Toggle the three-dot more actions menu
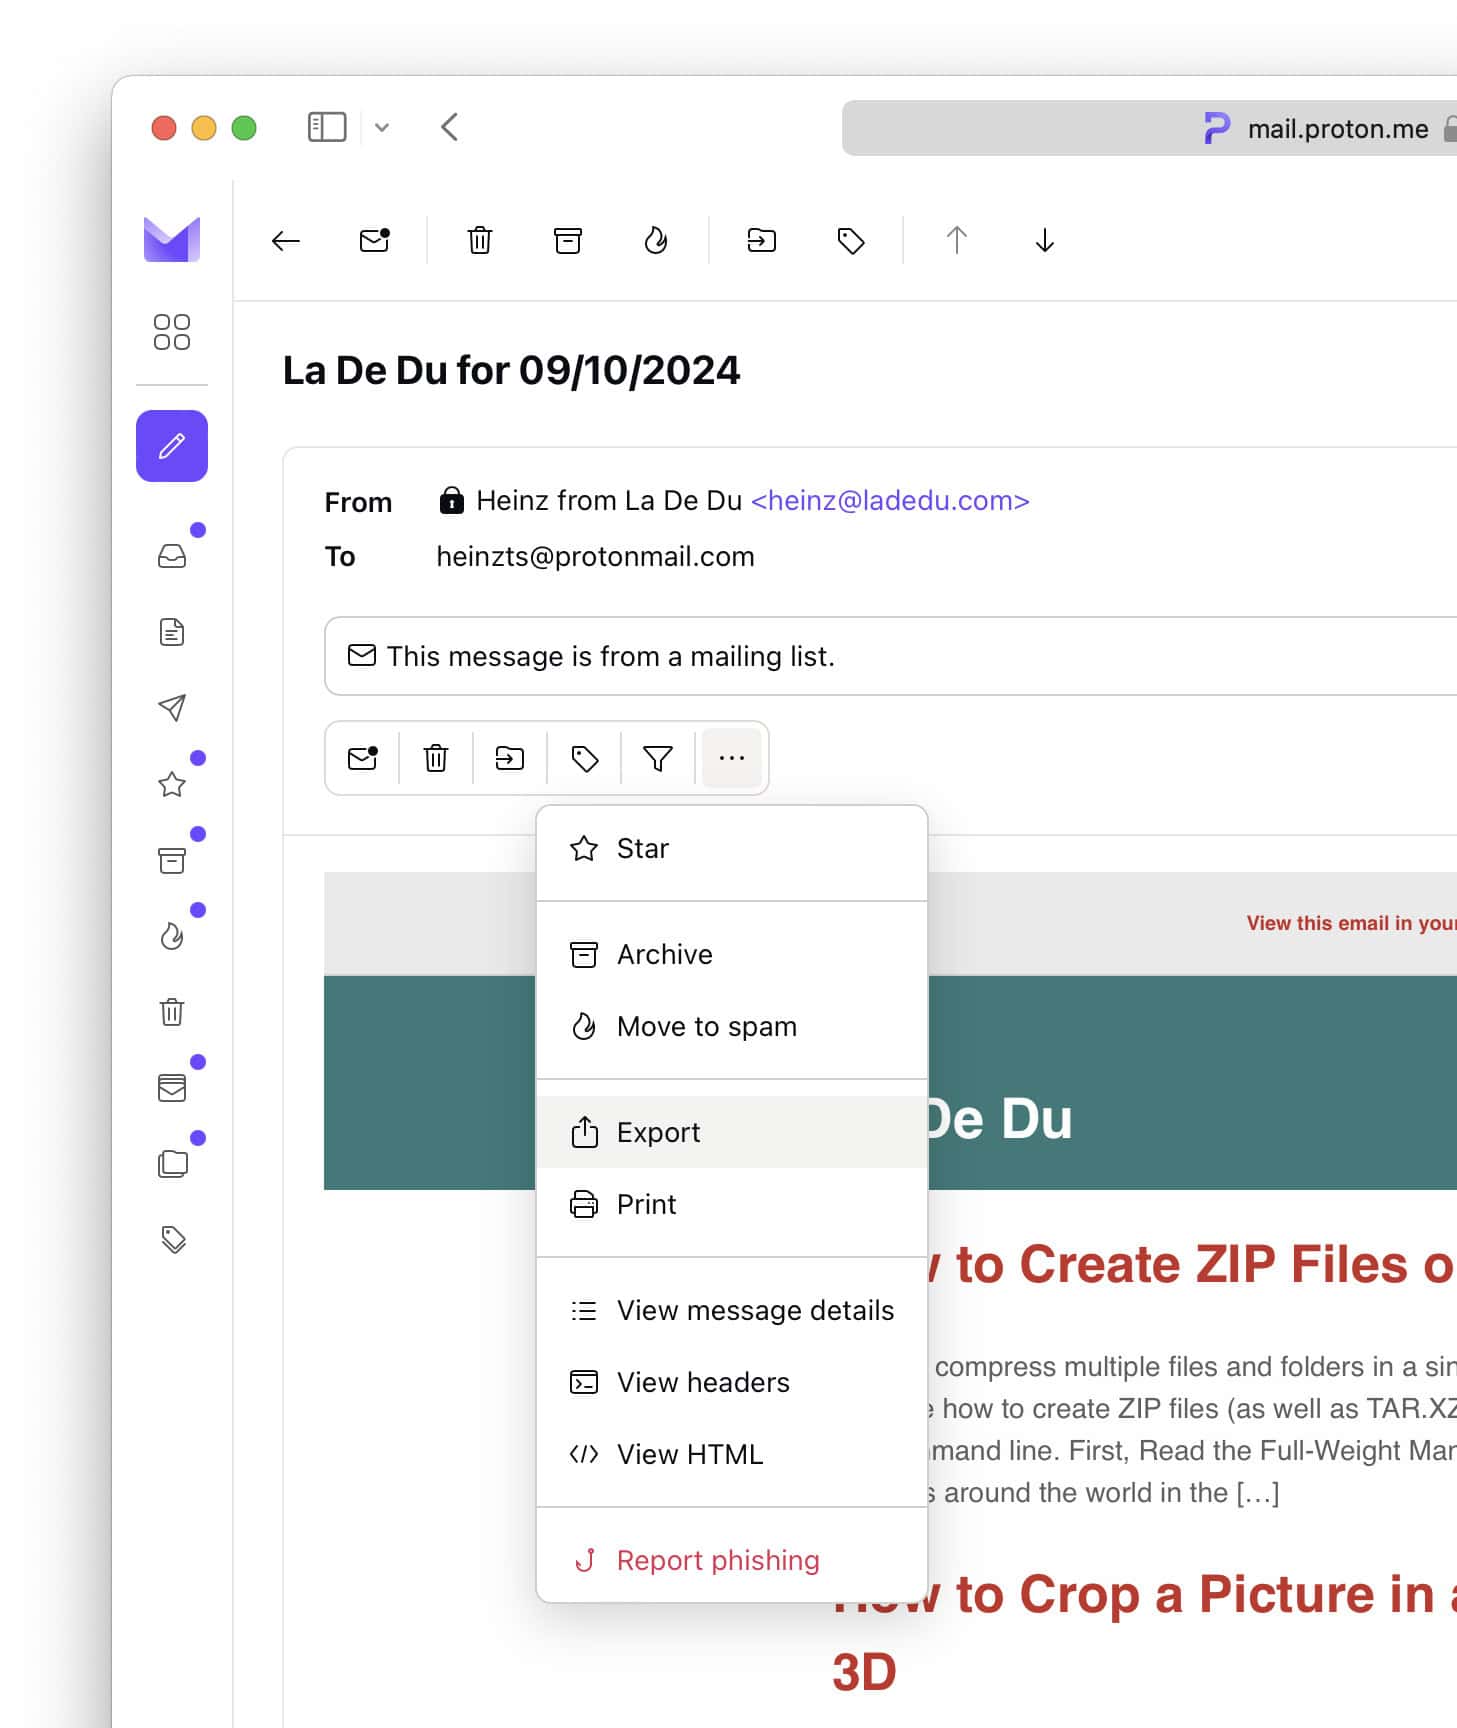1457x1728 pixels. [732, 758]
